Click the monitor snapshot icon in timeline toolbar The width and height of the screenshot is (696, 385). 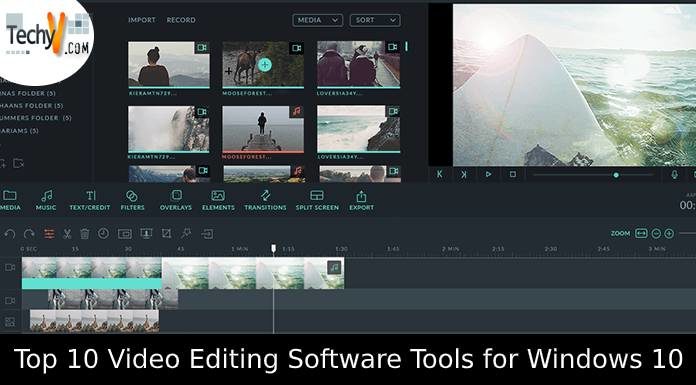point(146,233)
